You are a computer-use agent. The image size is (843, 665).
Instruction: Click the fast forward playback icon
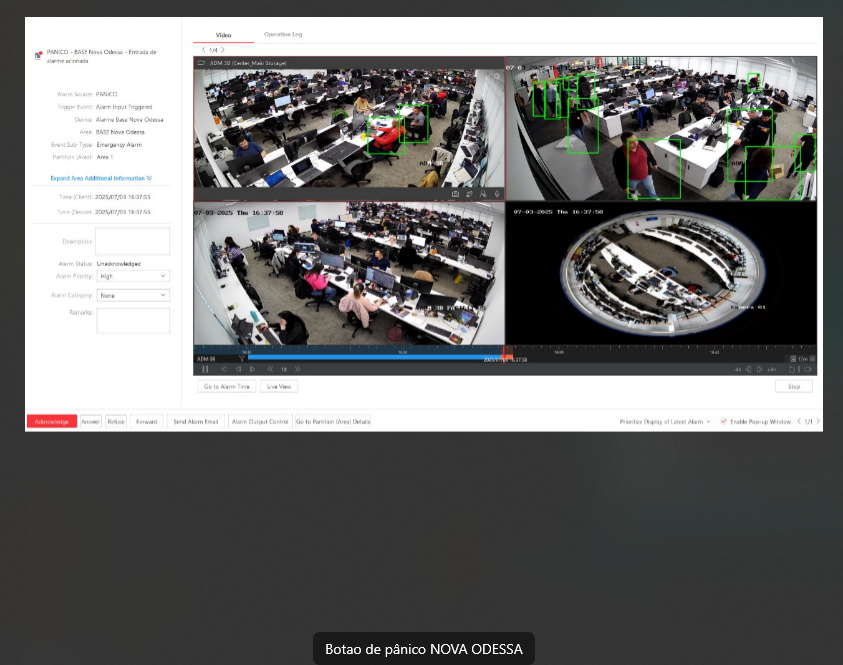pyautogui.click(x=299, y=369)
